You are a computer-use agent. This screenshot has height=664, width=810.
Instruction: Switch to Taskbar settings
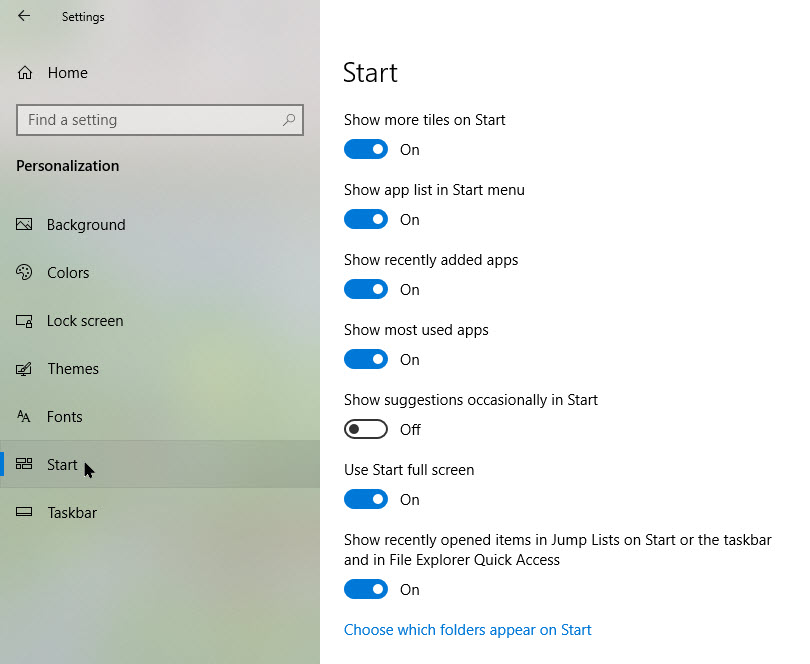(73, 512)
